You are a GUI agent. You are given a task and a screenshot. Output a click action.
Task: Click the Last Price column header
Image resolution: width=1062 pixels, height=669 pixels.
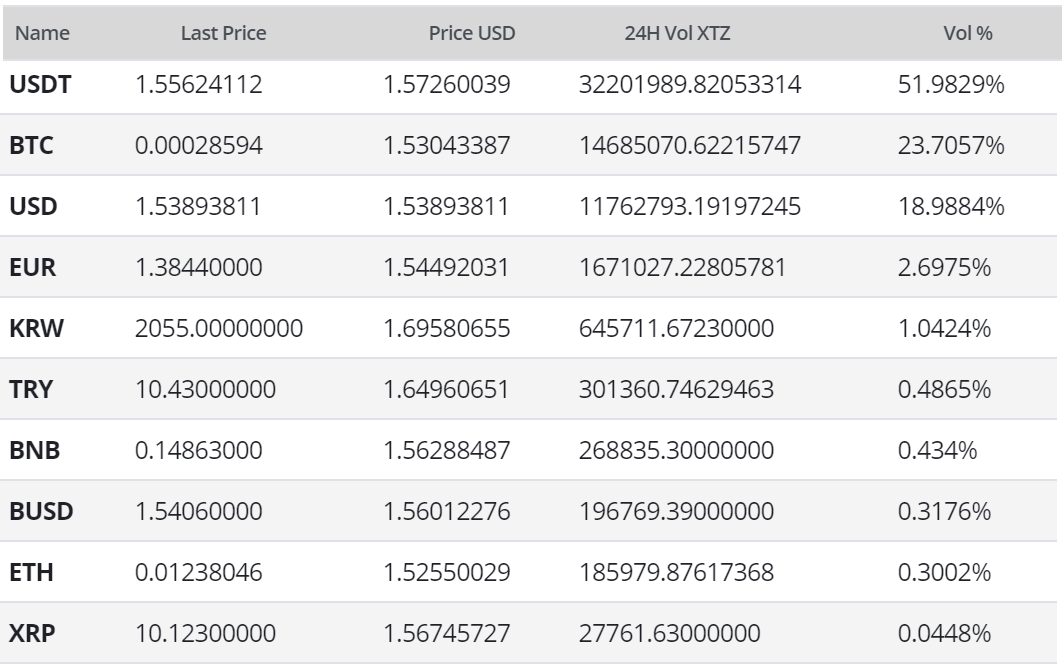click(x=224, y=33)
